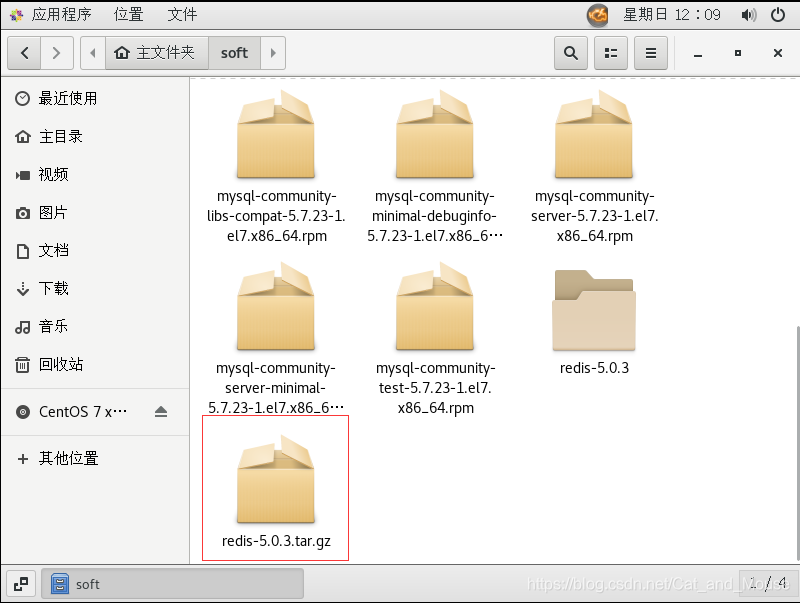
Task: Minimize the file manager window
Action: pos(698,53)
